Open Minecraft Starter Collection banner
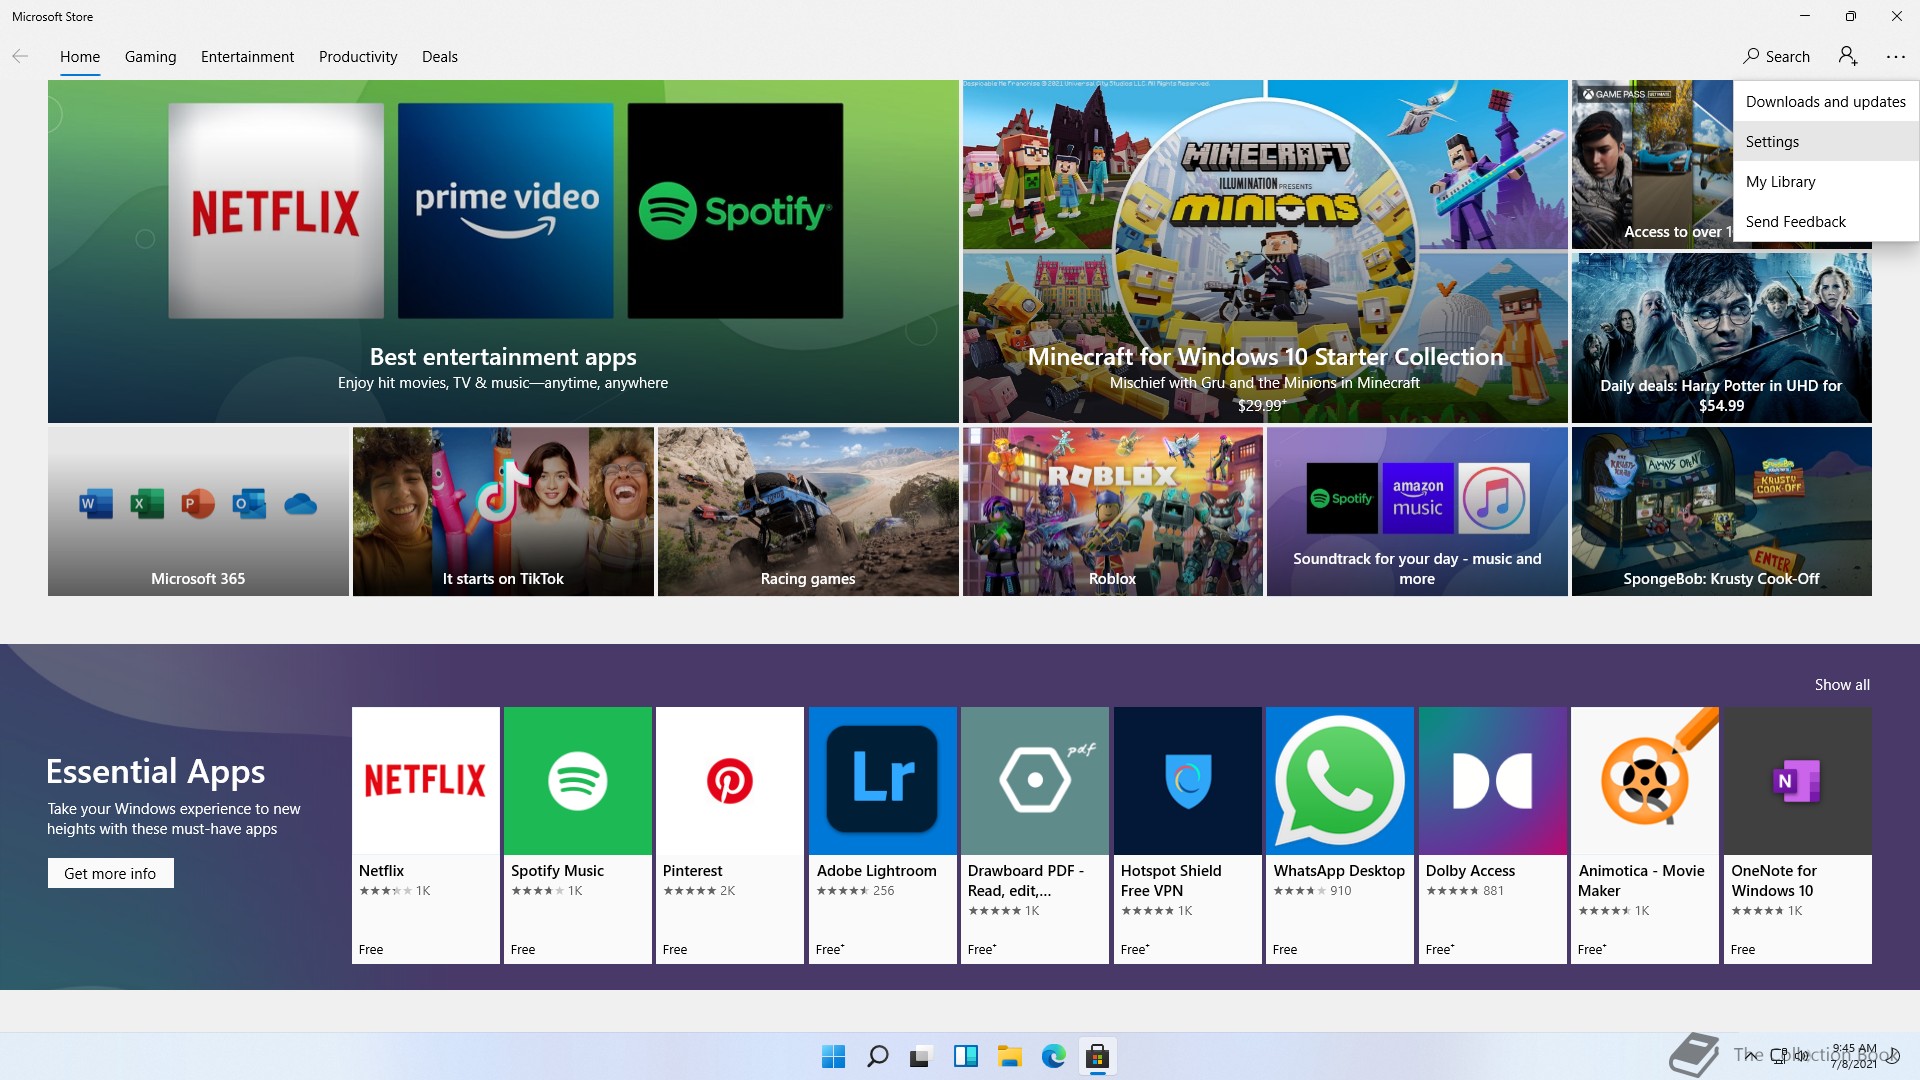The width and height of the screenshot is (1920, 1080). click(1265, 251)
